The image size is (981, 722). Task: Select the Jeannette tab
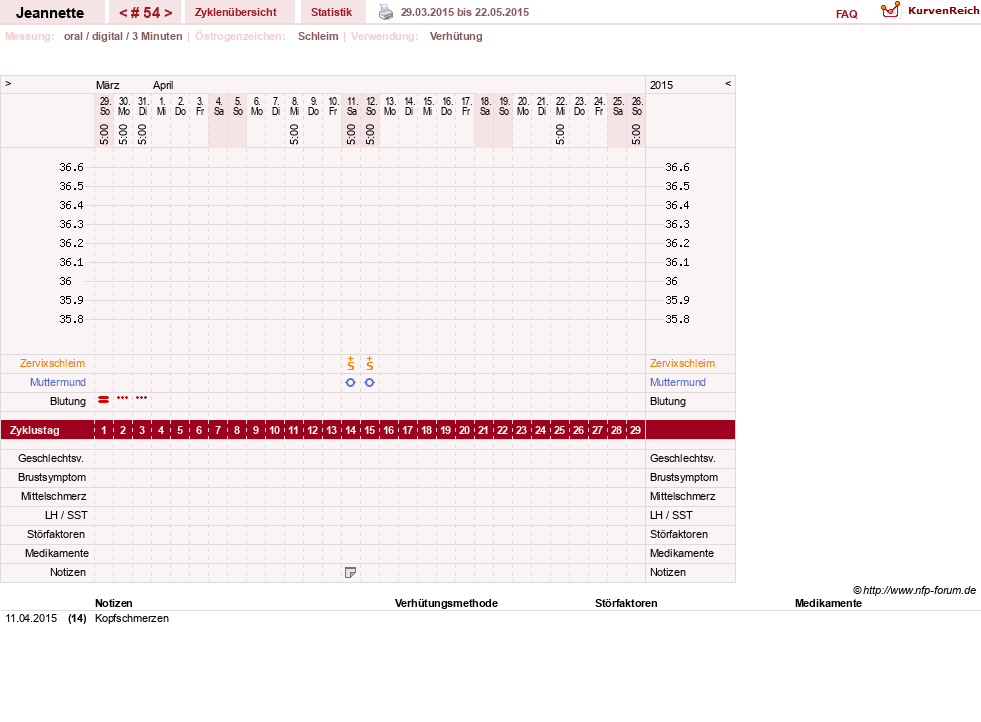pyautogui.click(x=50, y=13)
